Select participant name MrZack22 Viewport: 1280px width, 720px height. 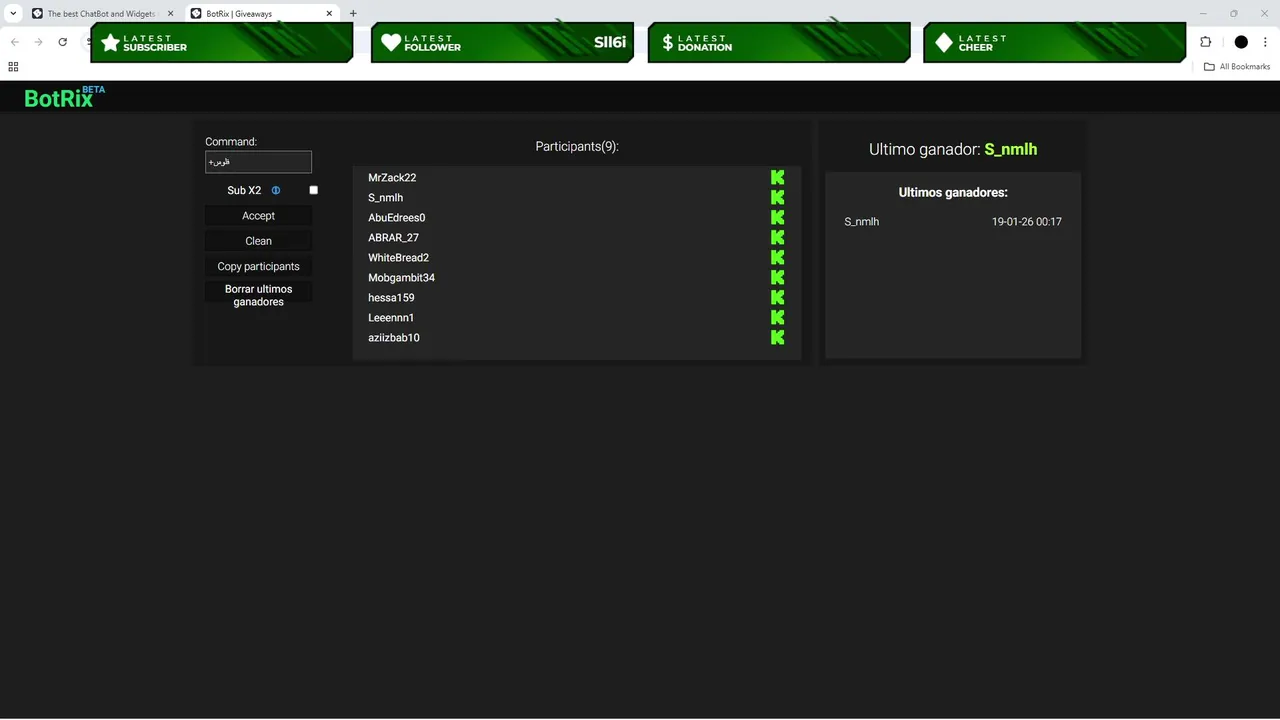(x=392, y=177)
